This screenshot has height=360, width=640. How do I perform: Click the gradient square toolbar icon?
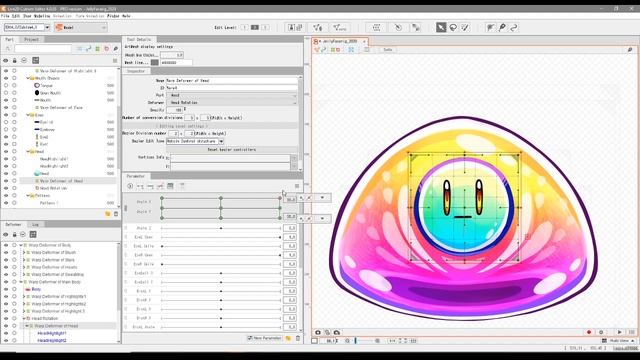416,27
